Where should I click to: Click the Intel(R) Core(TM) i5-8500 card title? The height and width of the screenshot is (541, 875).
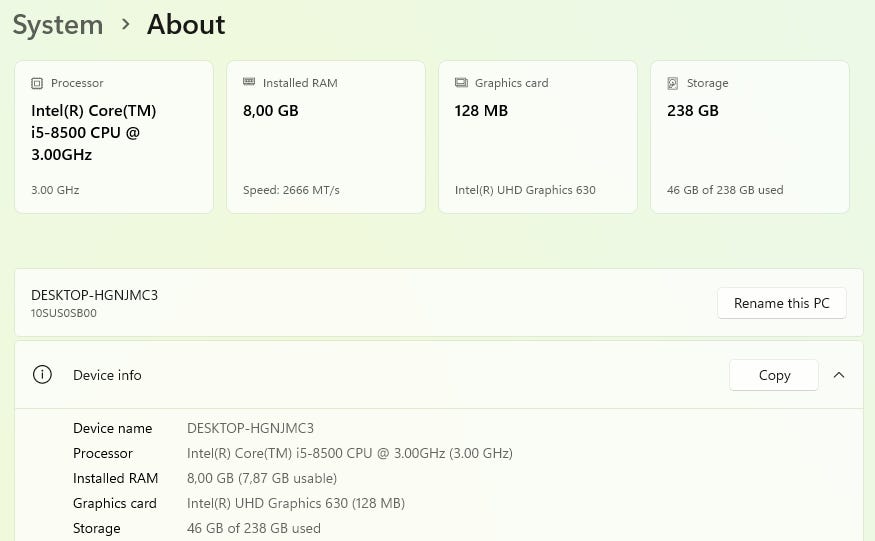pos(94,132)
